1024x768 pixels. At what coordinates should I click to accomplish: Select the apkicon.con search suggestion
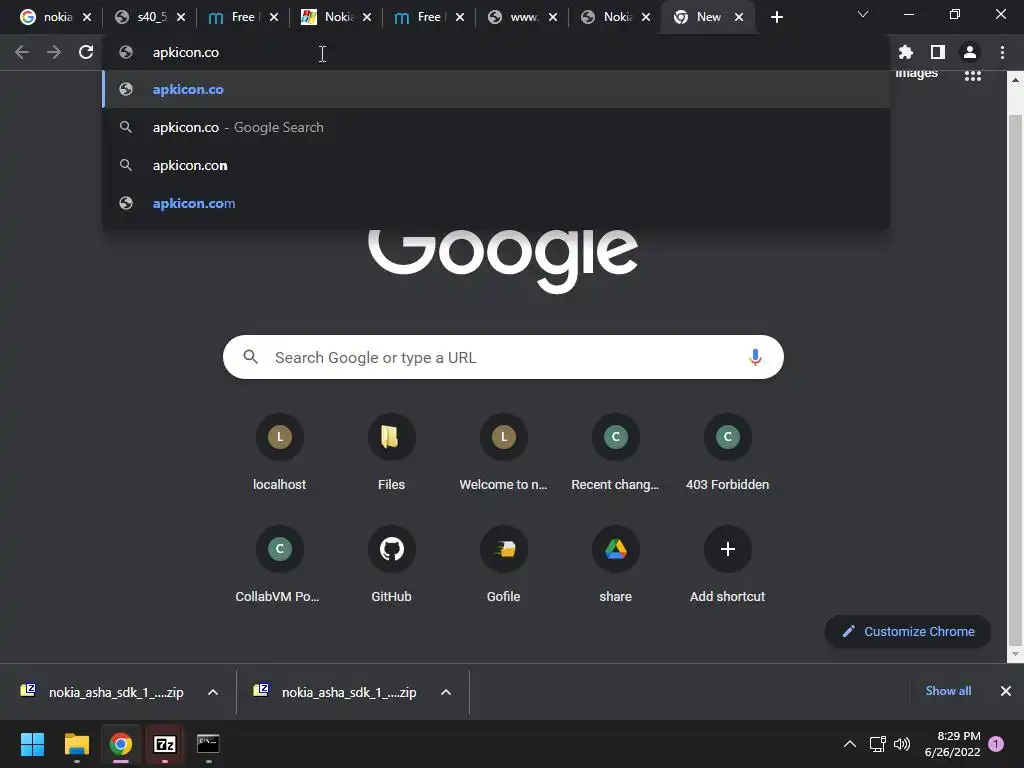pyautogui.click(x=496, y=165)
